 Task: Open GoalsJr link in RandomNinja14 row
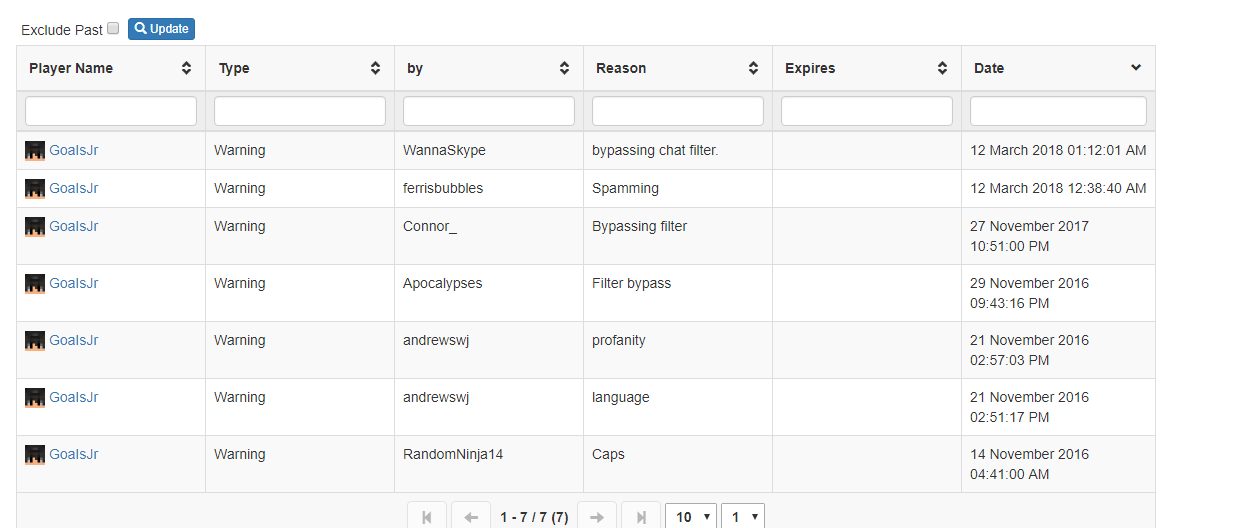click(x=74, y=454)
